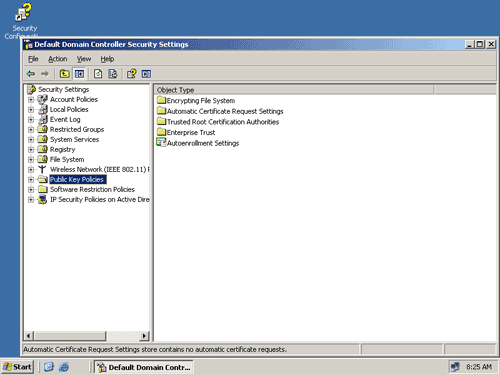Select Automatic Certificate Request Settings item
This screenshot has height=375, width=500.
point(225,111)
